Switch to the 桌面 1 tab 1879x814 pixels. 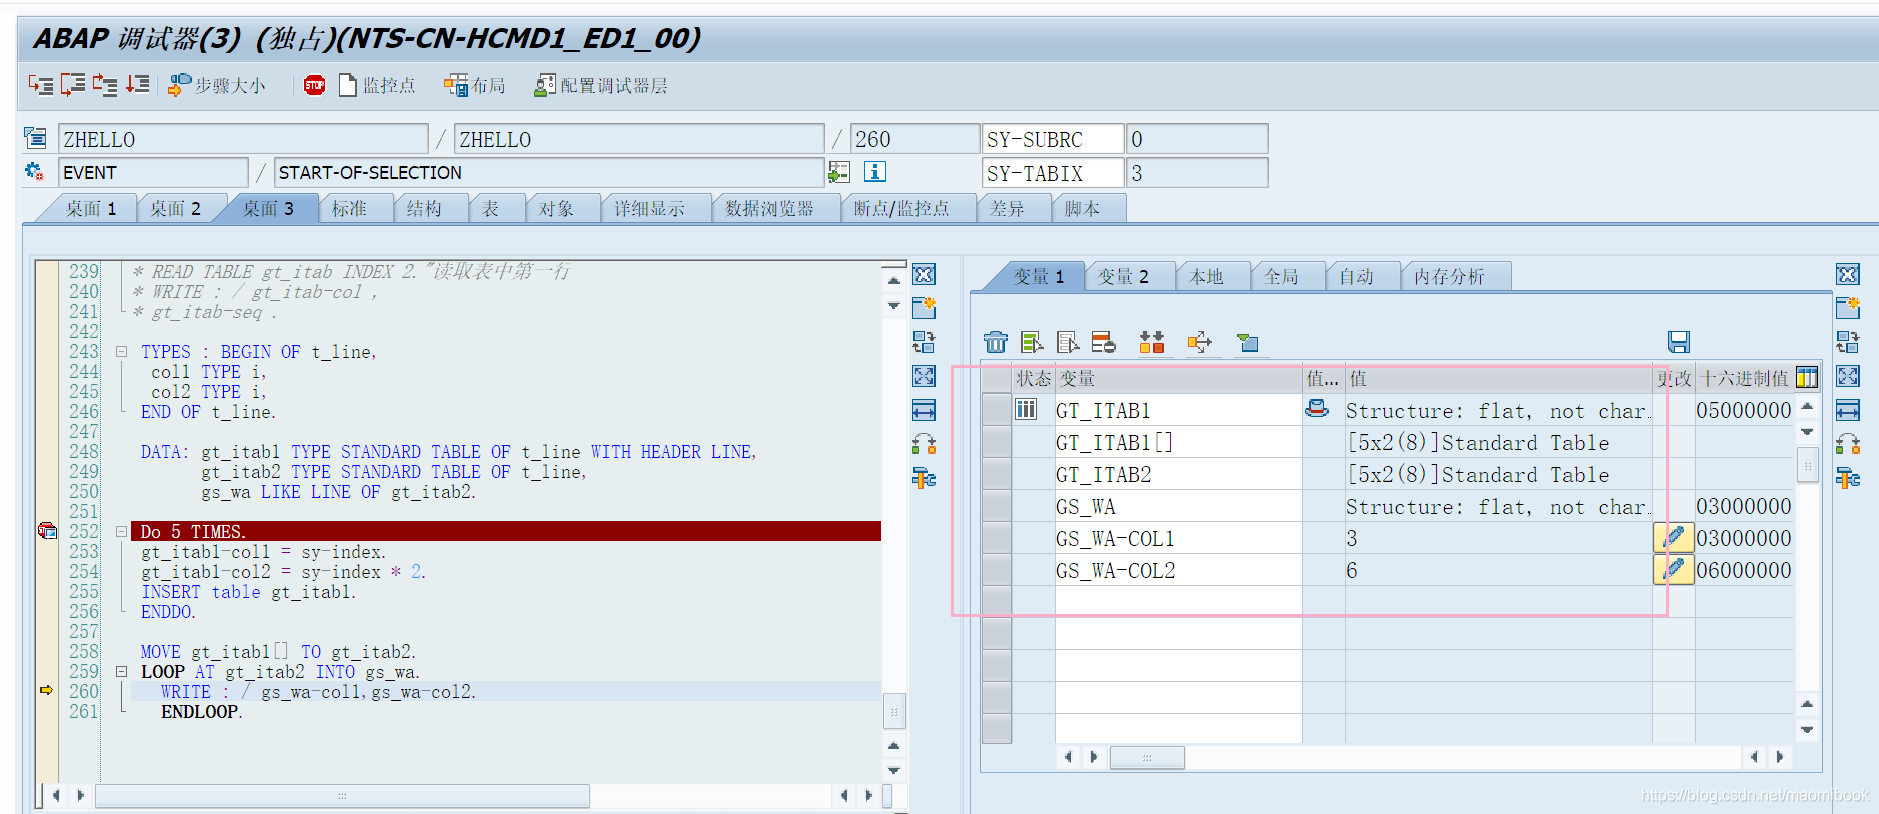(x=91, y=208)
